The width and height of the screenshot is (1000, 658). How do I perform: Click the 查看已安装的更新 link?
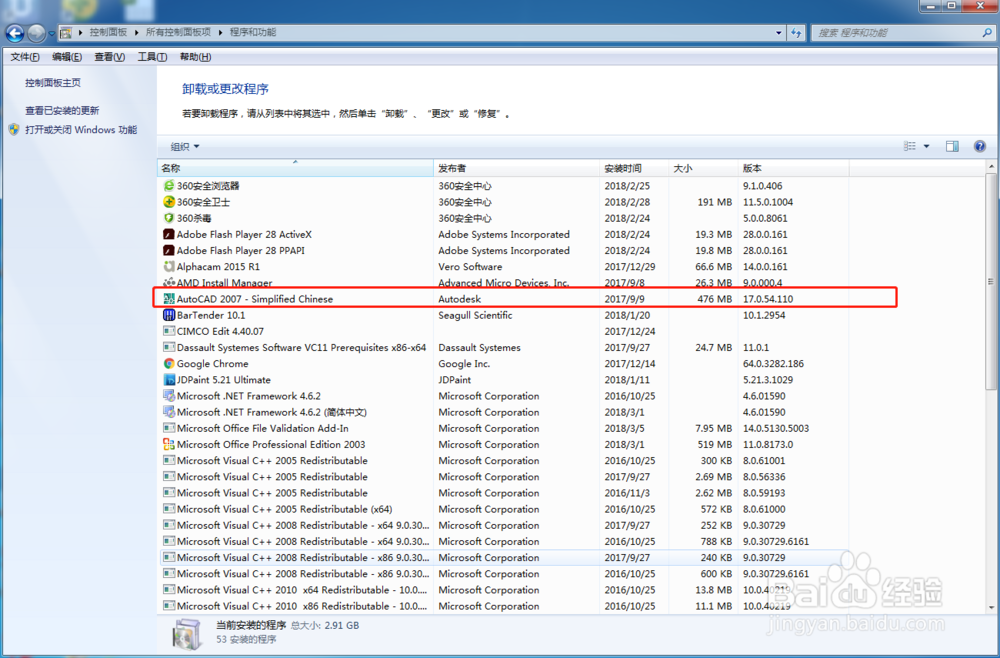pos(62,110)
